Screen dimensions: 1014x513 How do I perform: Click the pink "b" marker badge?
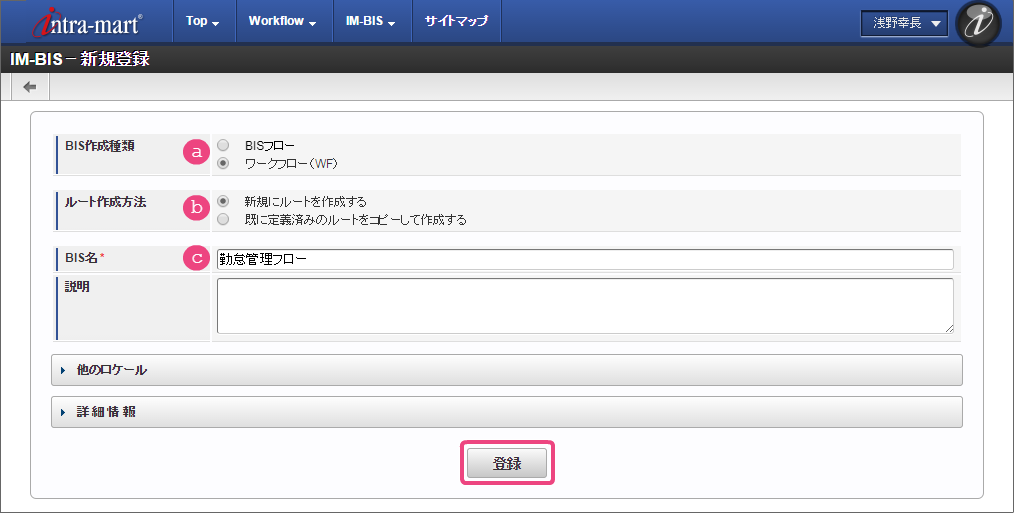pyautogui.click(x=197, y=208)
